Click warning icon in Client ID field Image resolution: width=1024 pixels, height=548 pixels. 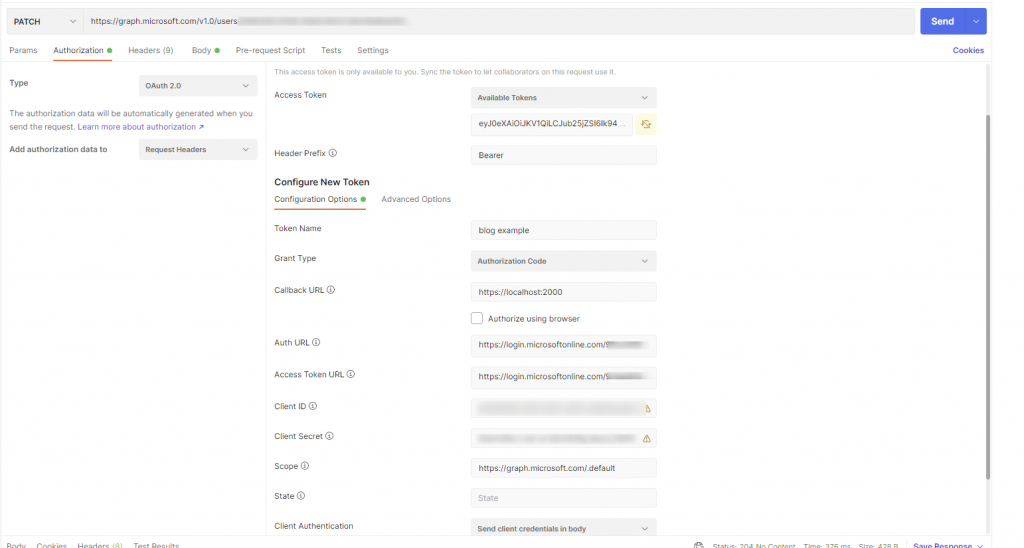point(647,409)
